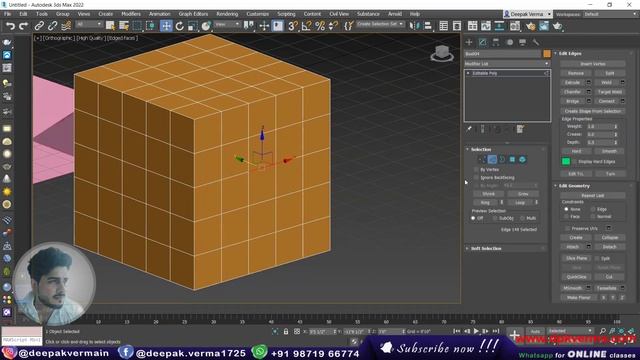
Task: Click the Ring selection button
Action: click(x=485, y=202)
